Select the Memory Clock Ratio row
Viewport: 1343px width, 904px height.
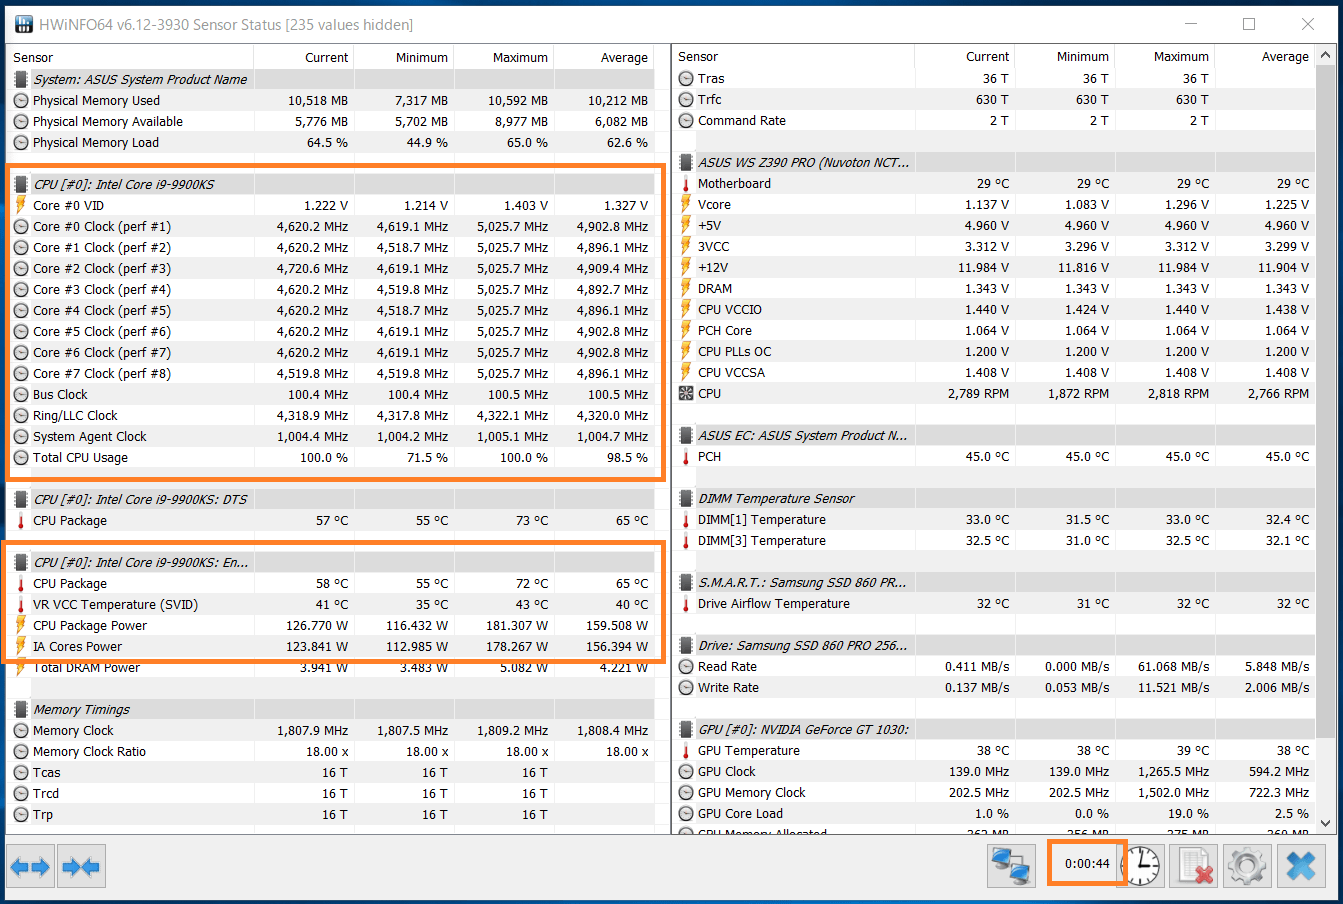(x=331, y=751)
